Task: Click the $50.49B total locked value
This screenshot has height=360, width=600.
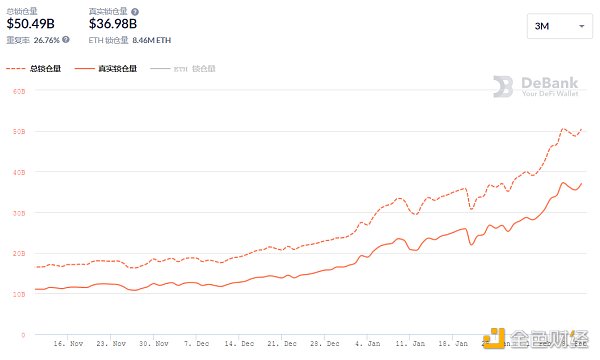Action: pyautogui.click(x=31, y=24)
